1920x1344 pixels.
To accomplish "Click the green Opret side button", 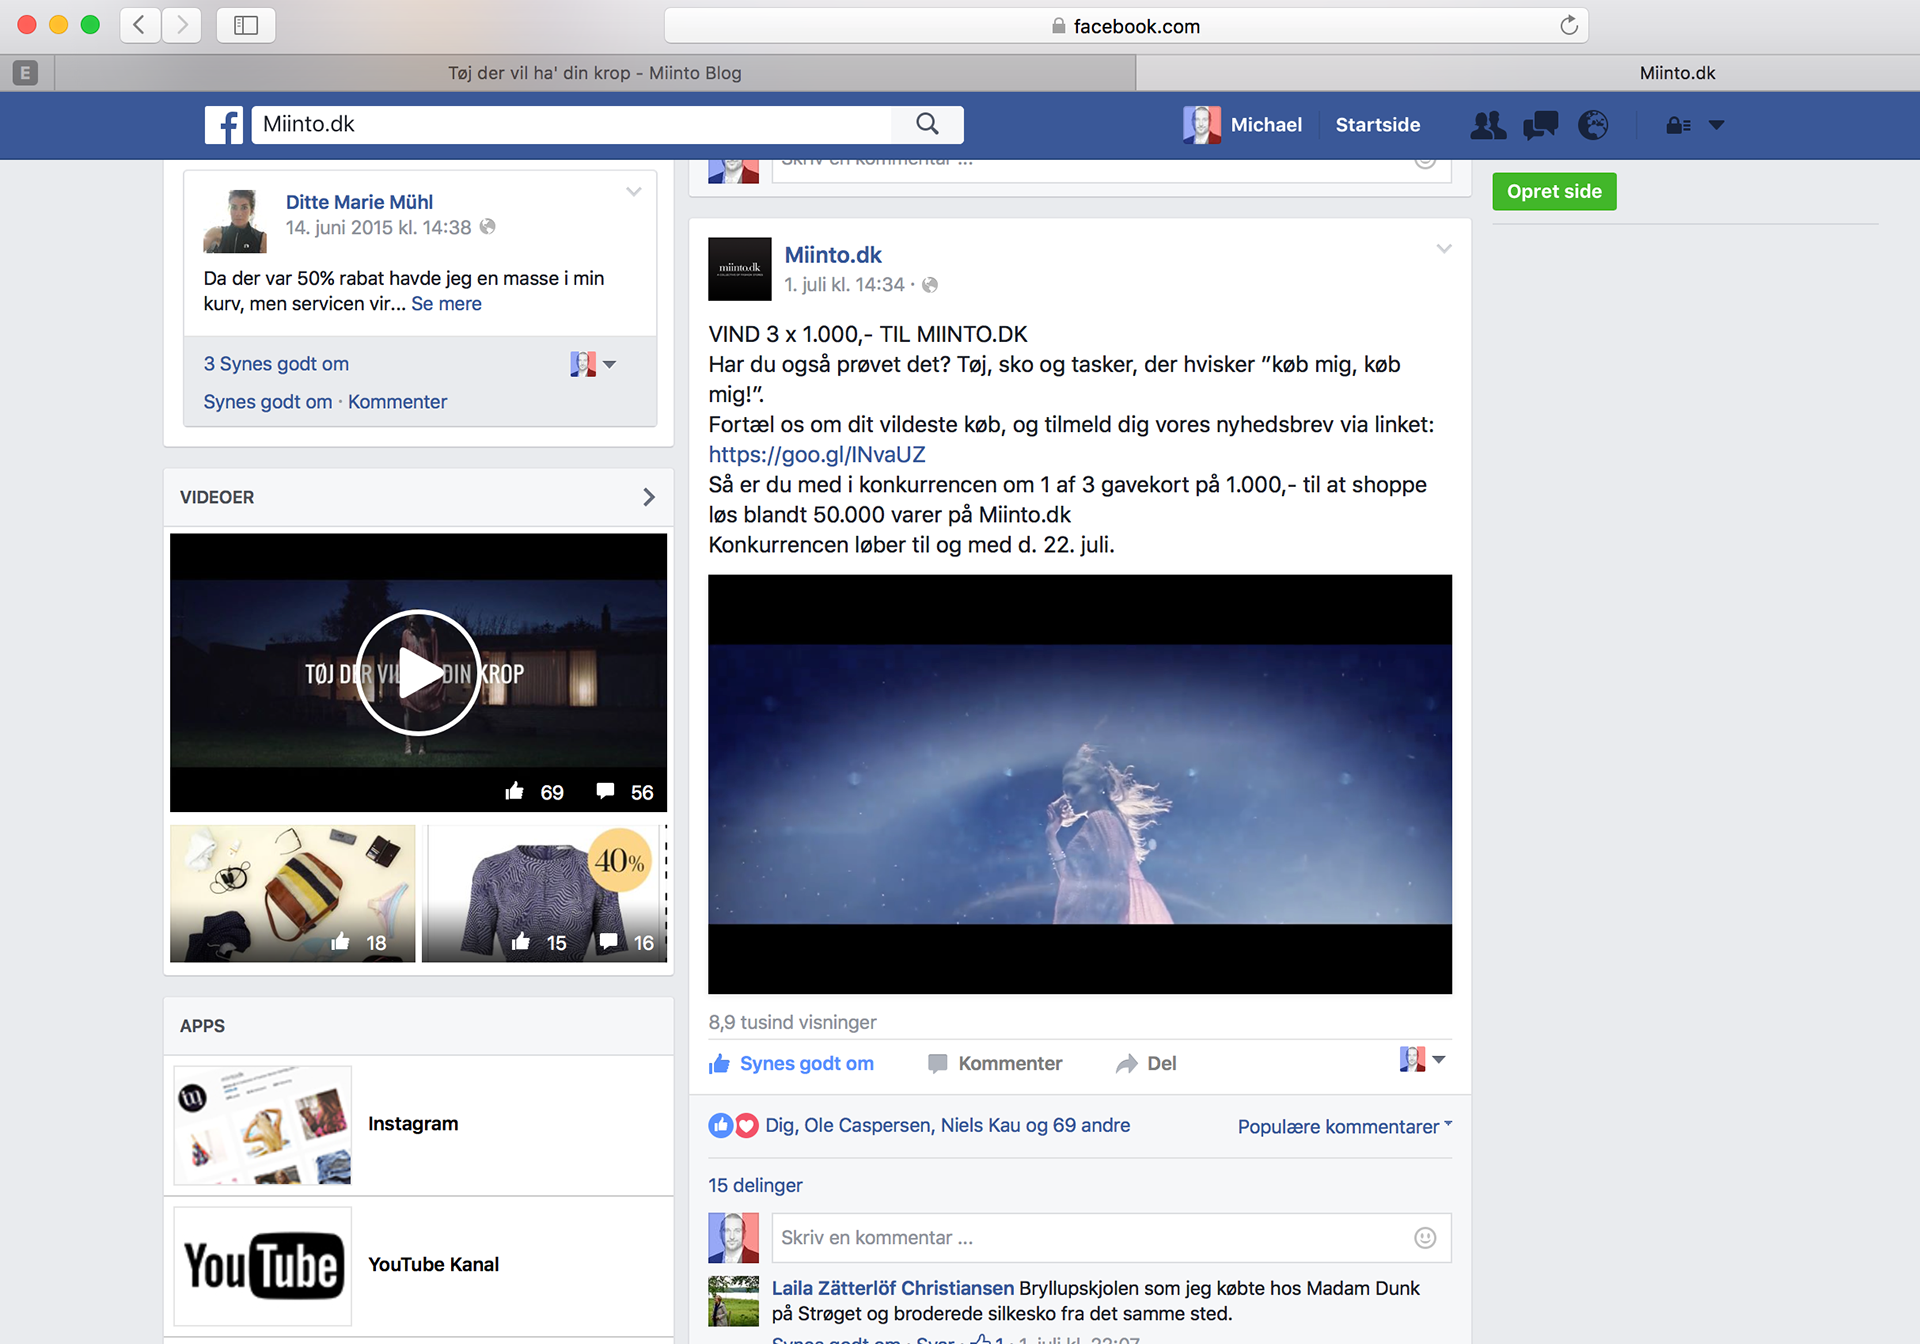I will click(1554, 191).
